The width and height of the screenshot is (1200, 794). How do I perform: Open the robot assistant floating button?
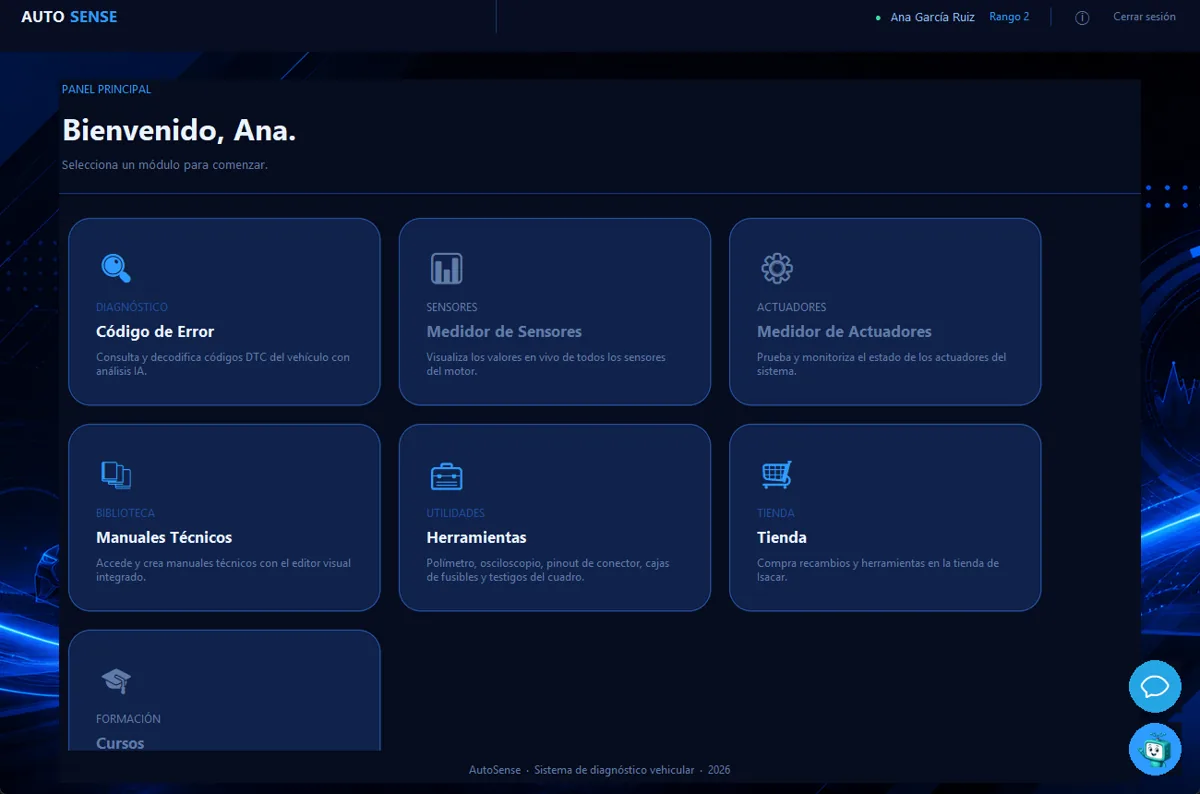(1155, 748)
